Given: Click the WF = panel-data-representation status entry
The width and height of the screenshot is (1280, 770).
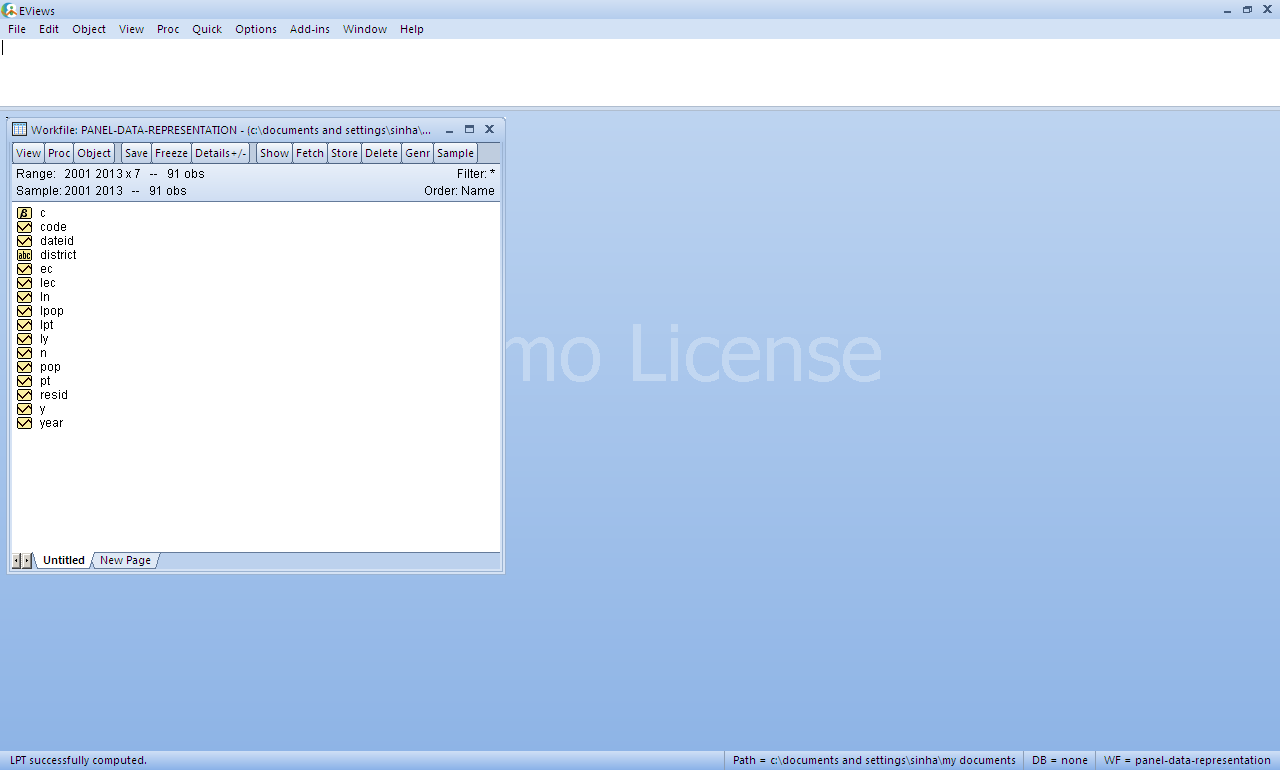Looking at the screenshot, I should [x=1187, y=760].
